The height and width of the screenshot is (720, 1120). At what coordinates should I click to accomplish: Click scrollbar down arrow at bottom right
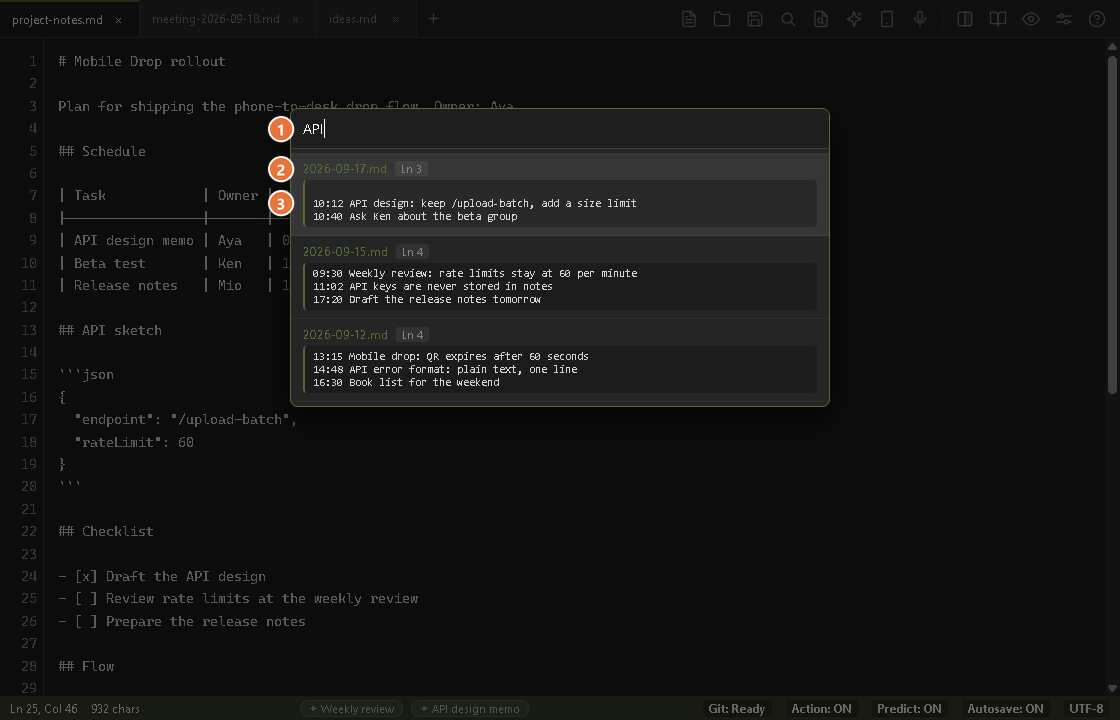pos(1111,689)
